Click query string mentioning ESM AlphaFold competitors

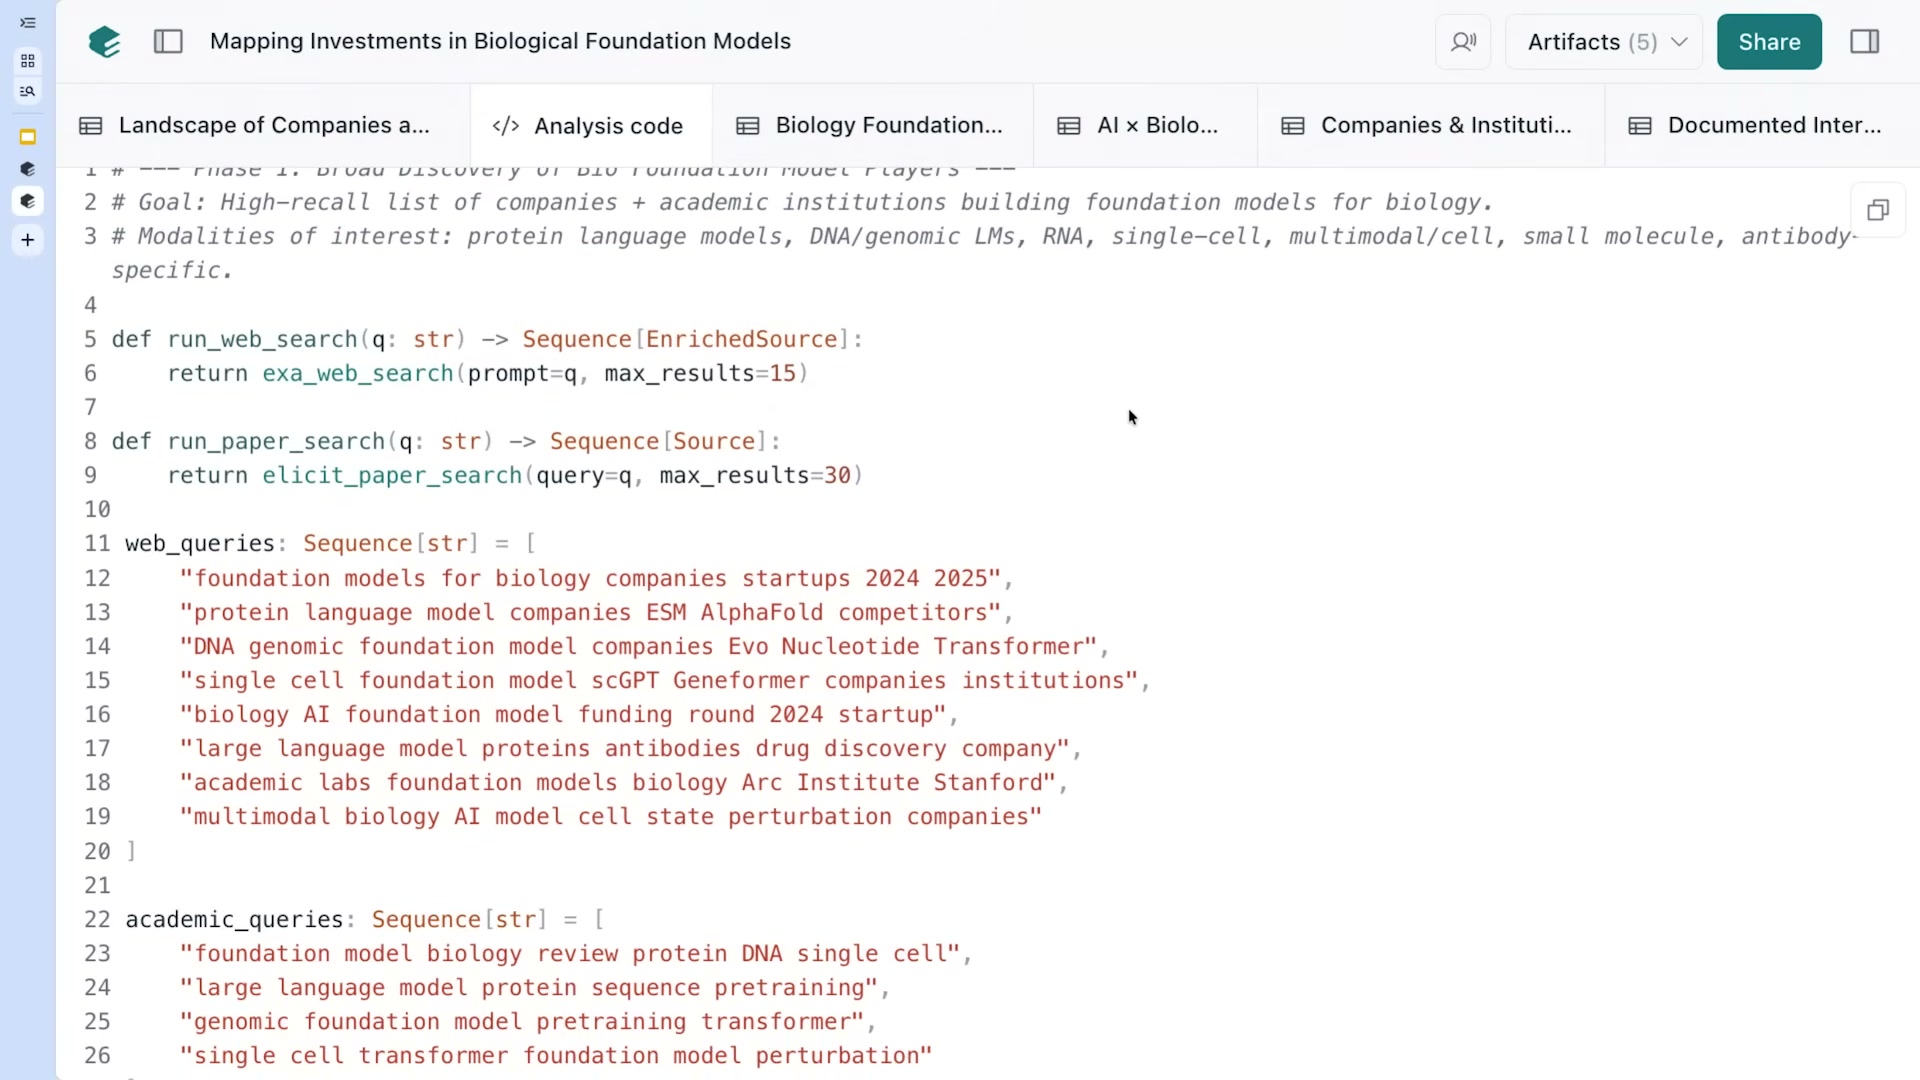pos(597,613)
